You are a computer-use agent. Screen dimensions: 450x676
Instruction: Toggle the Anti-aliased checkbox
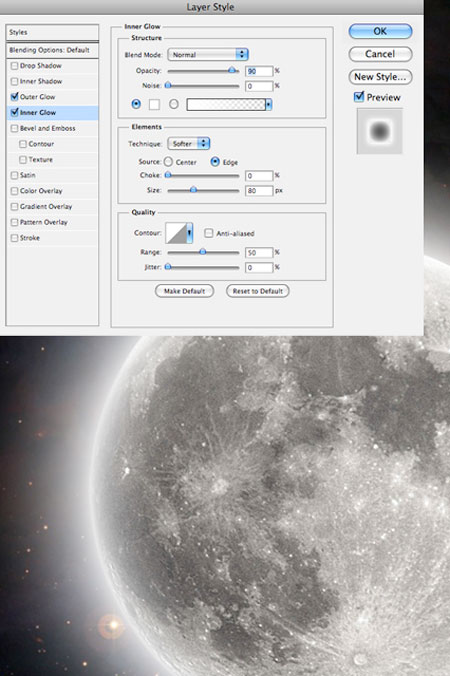point(209,233)
